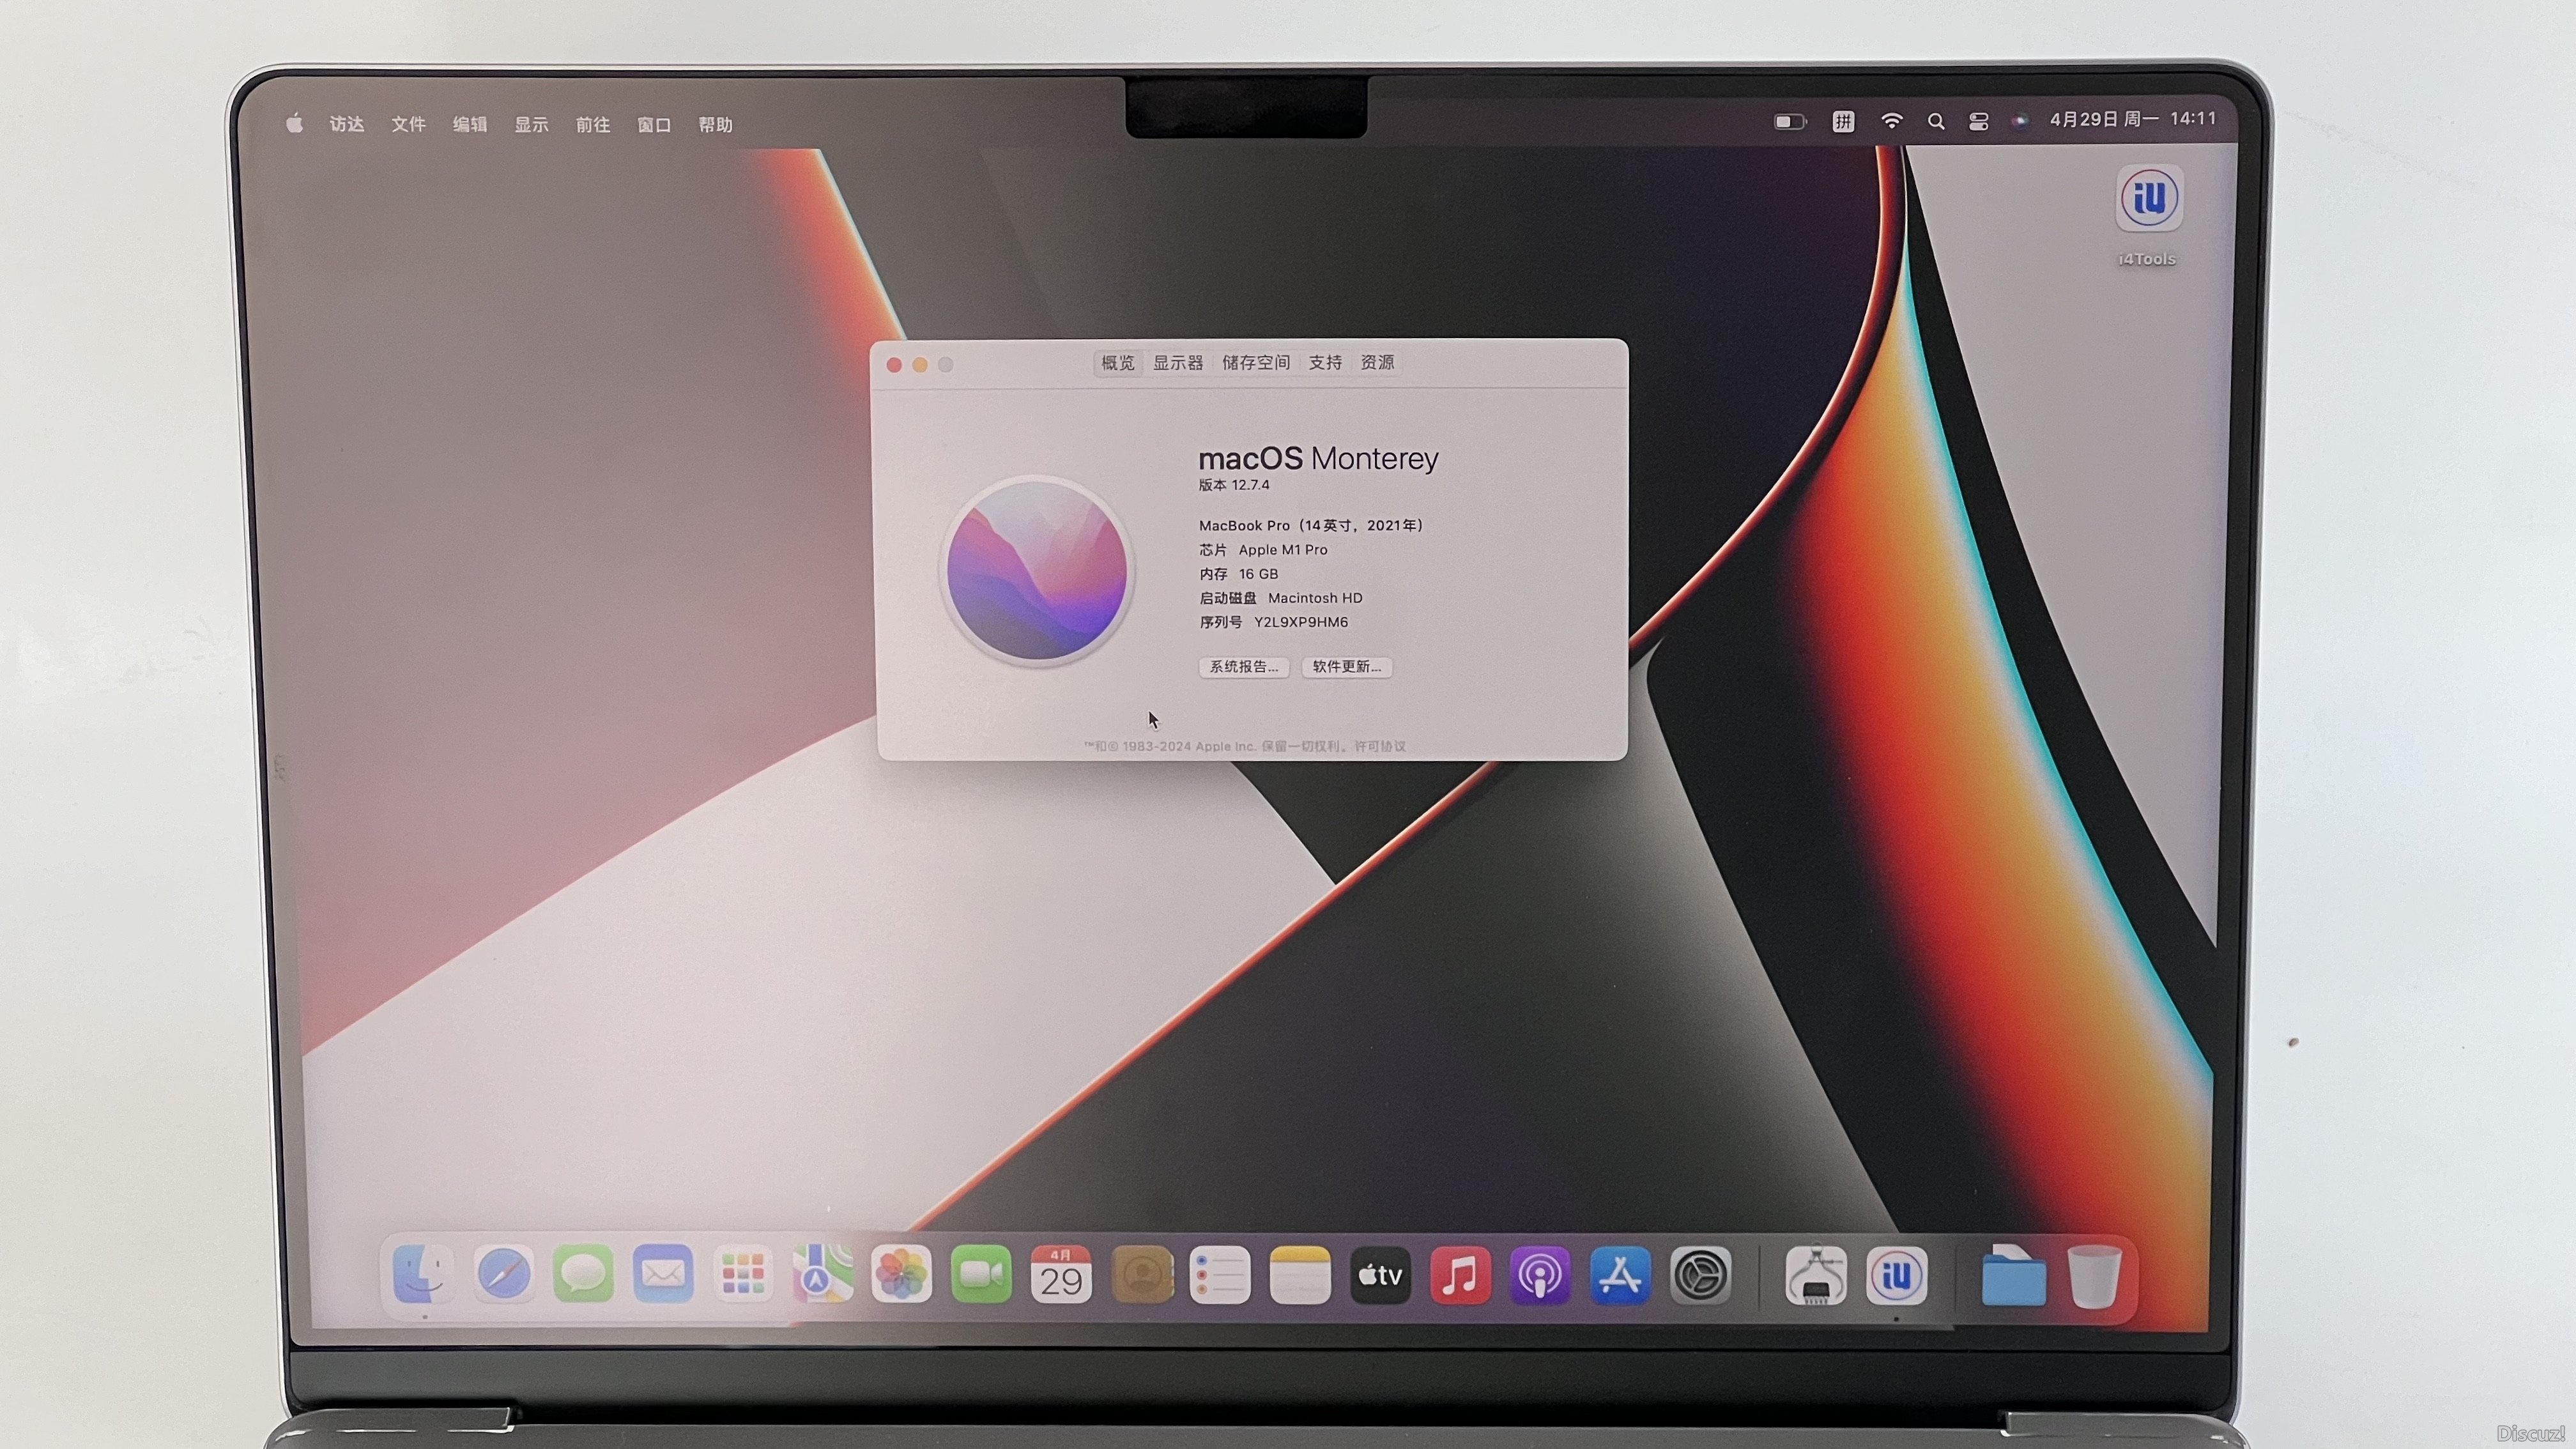Open the 访达 menu
This screenshot has width=2576, height=1449.
pyautogui.click(x=347, y=124)
